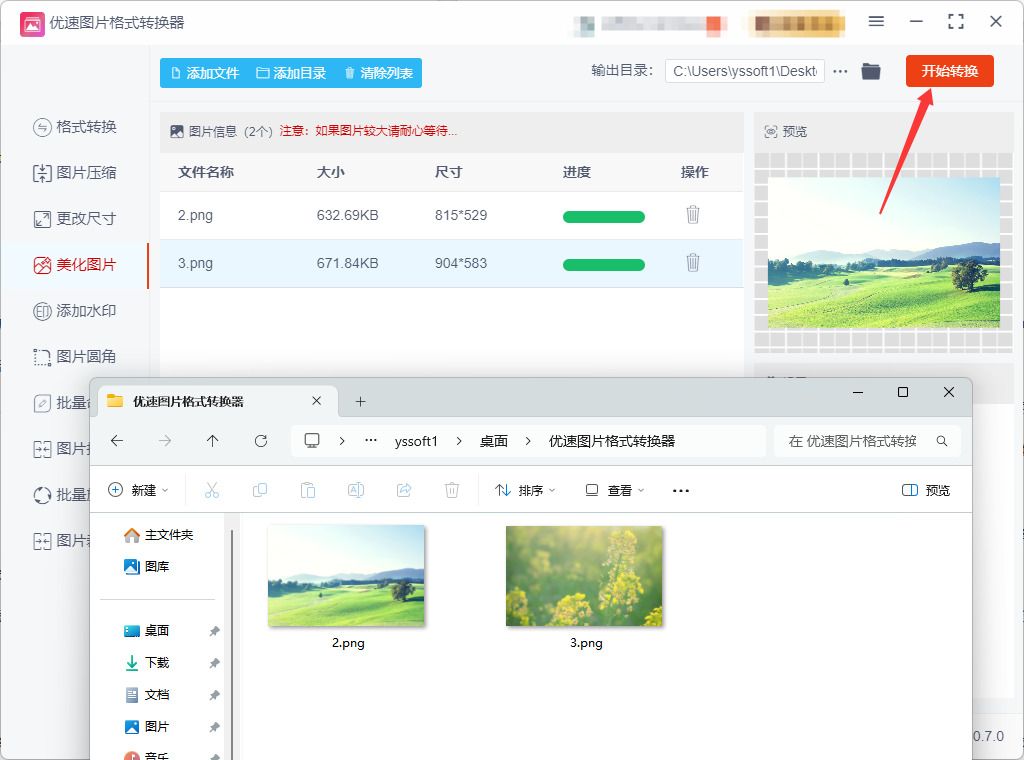Viewport: 1024px width, 760px height.
Task: Click the 开始转换 button
Action: pos(950,71)
